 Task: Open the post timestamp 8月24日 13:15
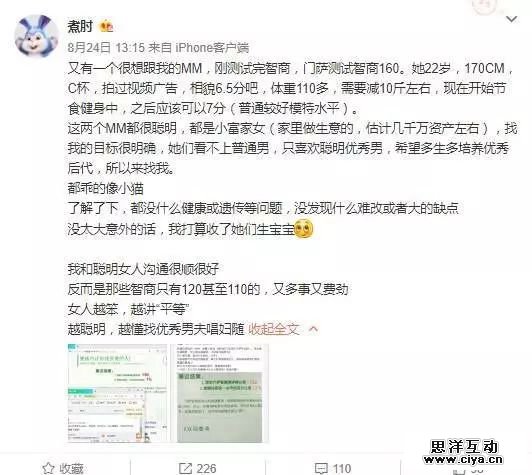[106, 48]
